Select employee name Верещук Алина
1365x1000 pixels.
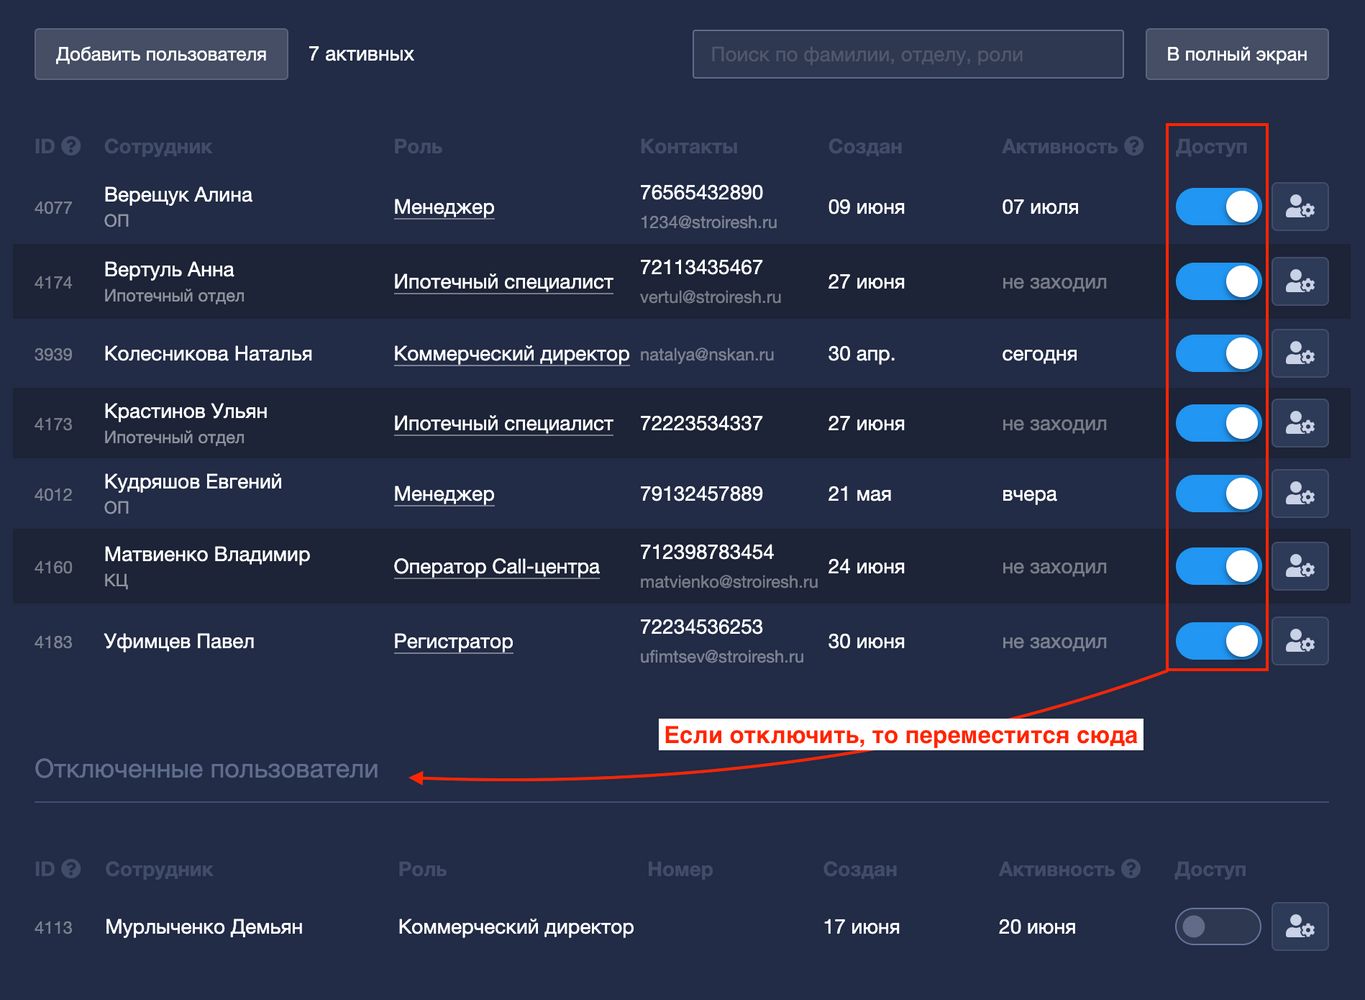(178, 195)
